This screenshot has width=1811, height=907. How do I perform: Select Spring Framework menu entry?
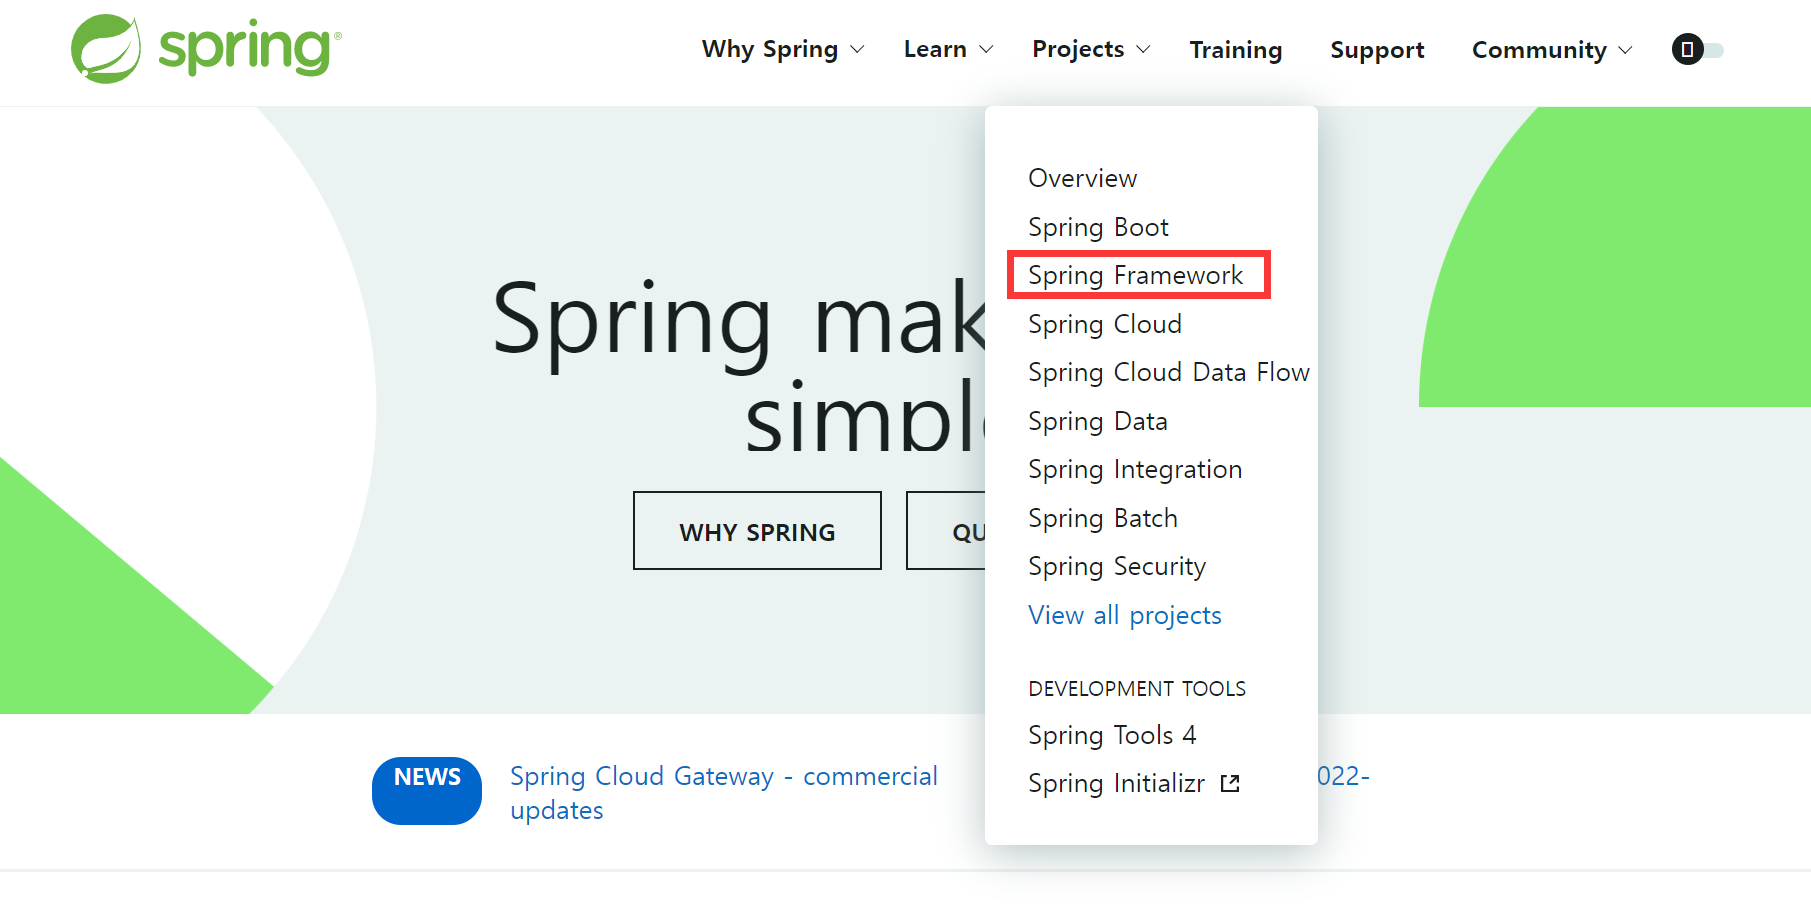tap(1136, 275)
